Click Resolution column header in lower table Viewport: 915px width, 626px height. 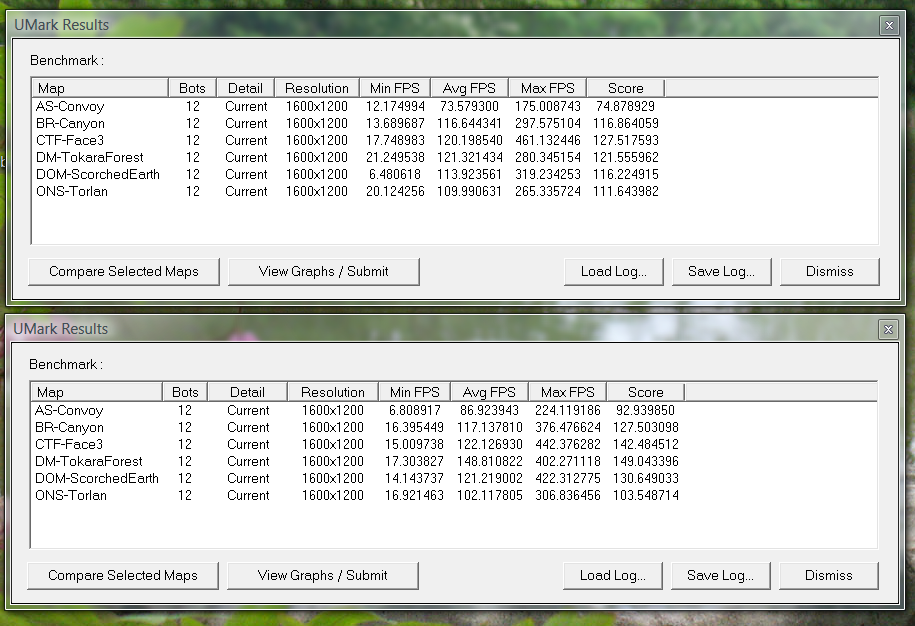click(x=333, y=392)
